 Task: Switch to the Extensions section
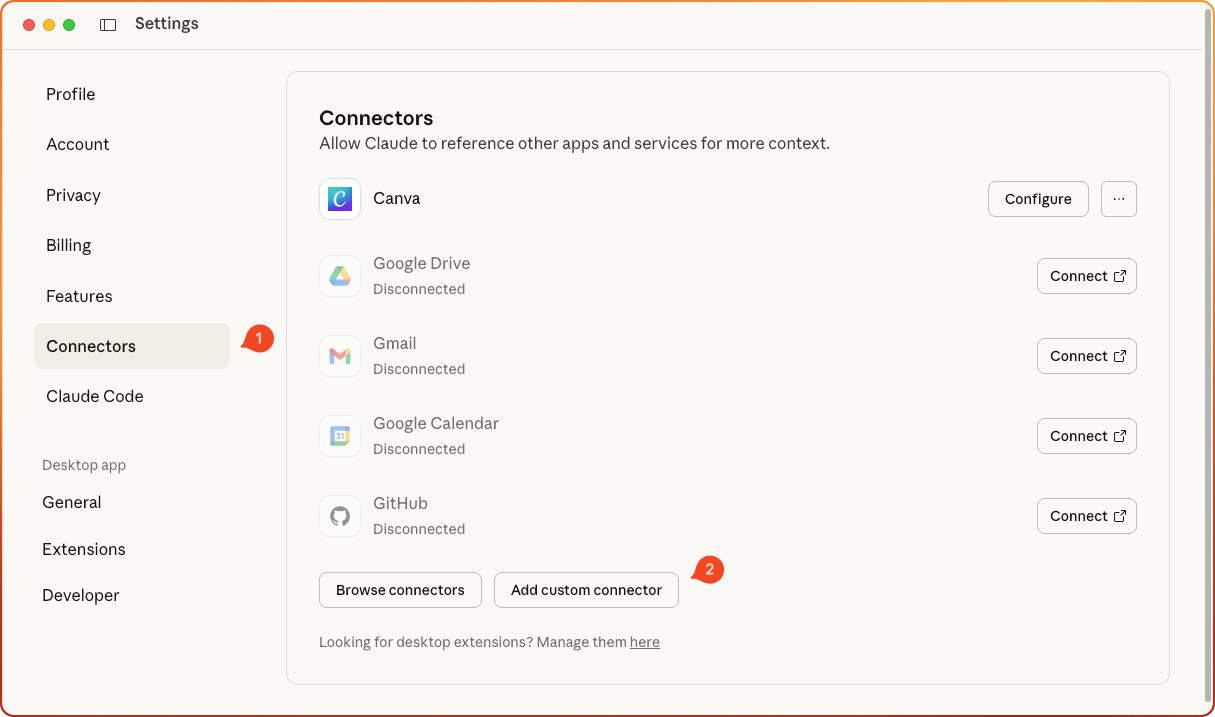84,549
